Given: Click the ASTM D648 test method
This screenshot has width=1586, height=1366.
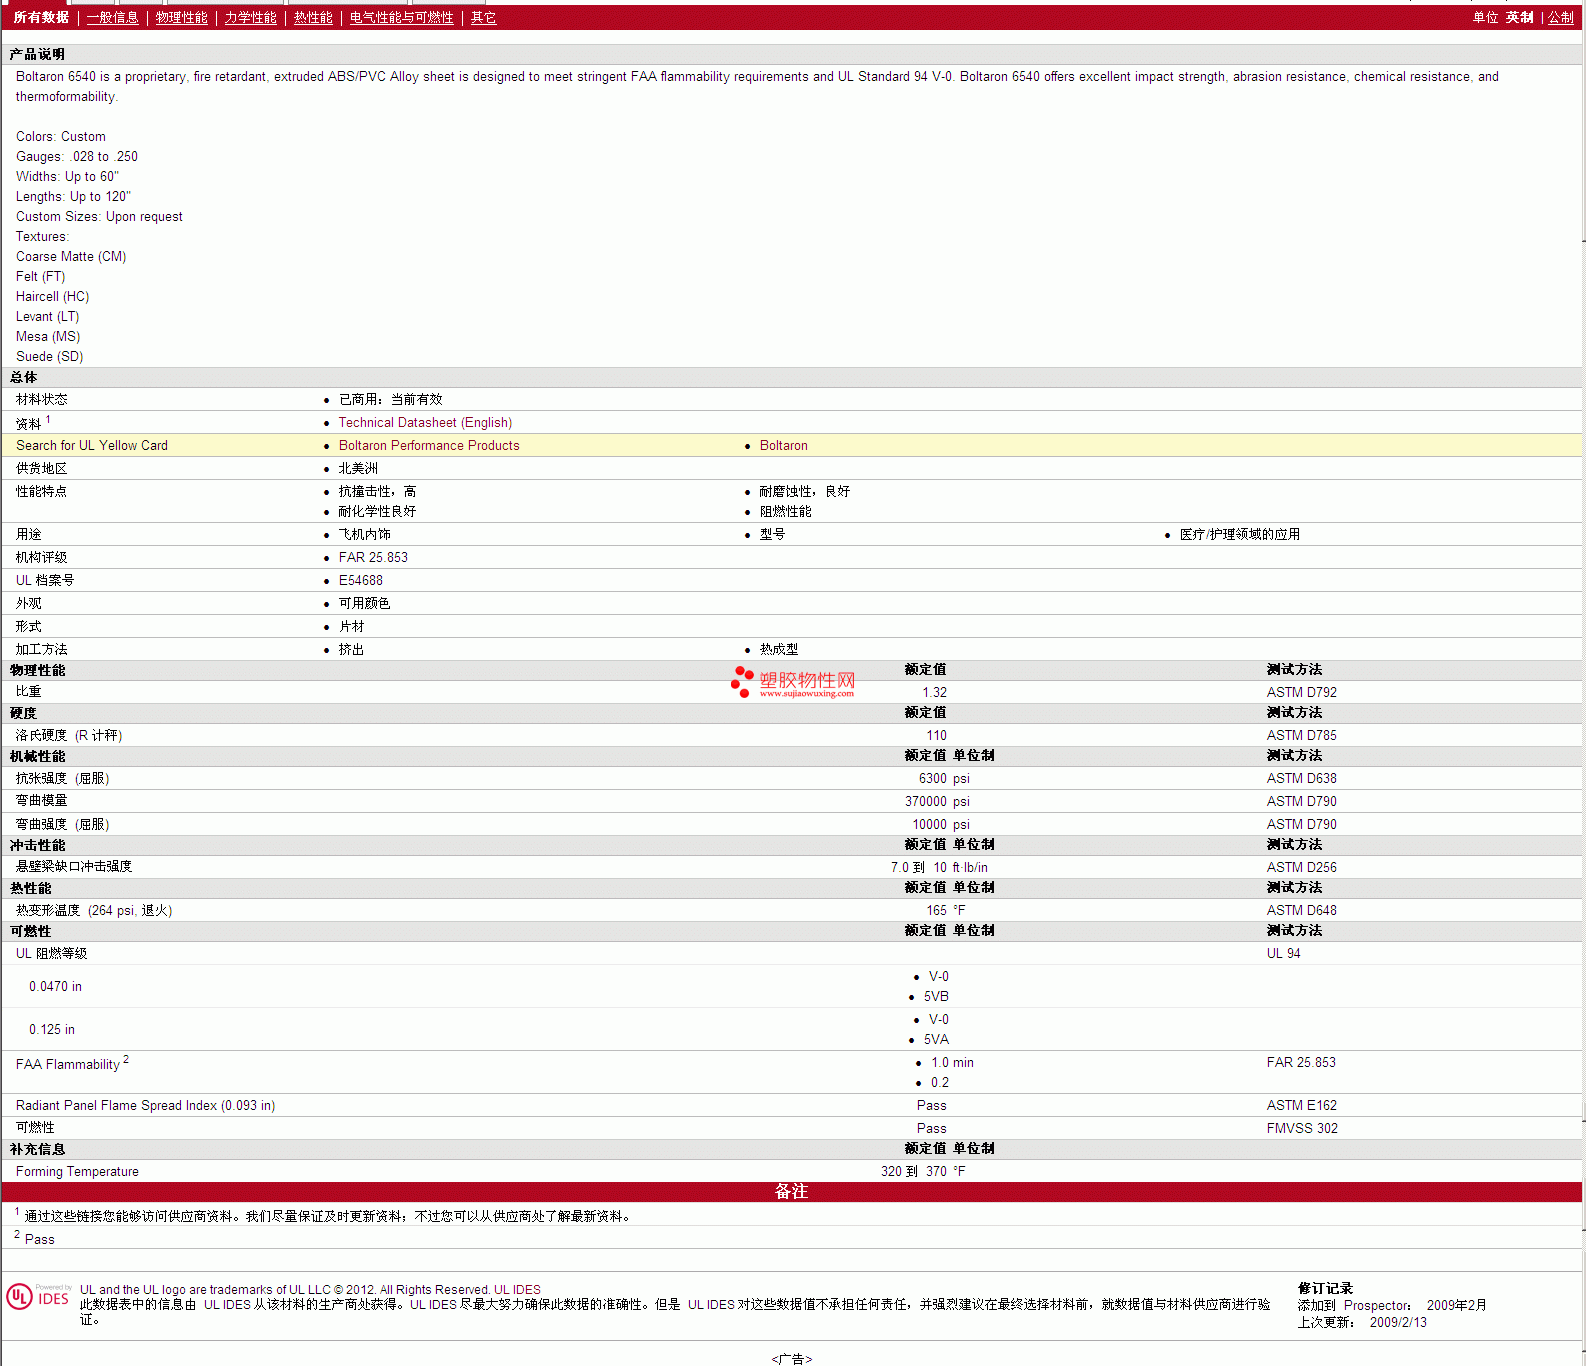Looking at the screenshot, I should tap(1302, 911).
